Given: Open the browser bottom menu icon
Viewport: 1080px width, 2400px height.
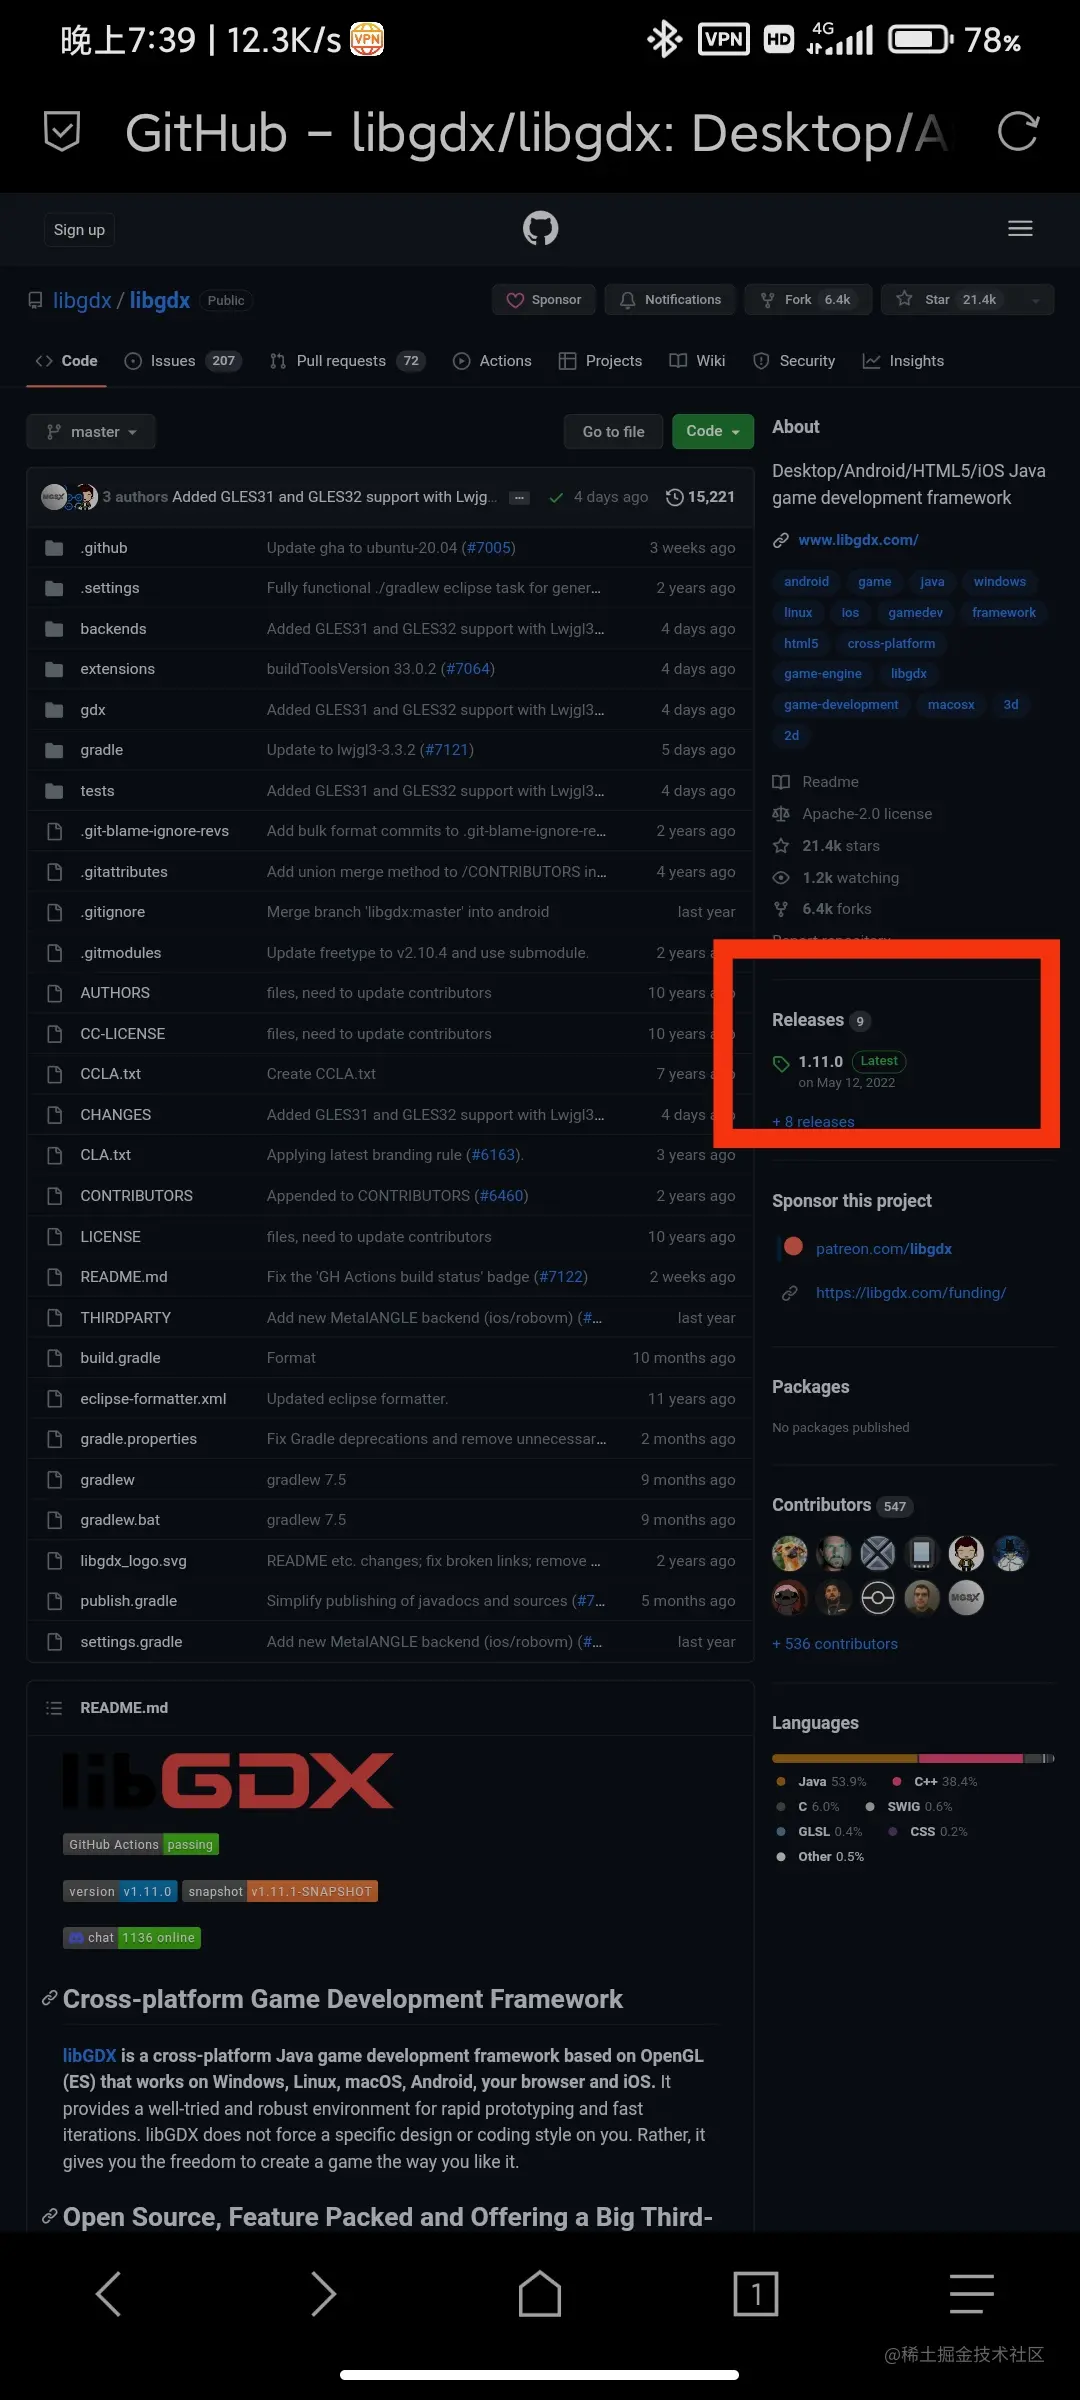Looking at the screenshot, I should (x=971, y=2293).
